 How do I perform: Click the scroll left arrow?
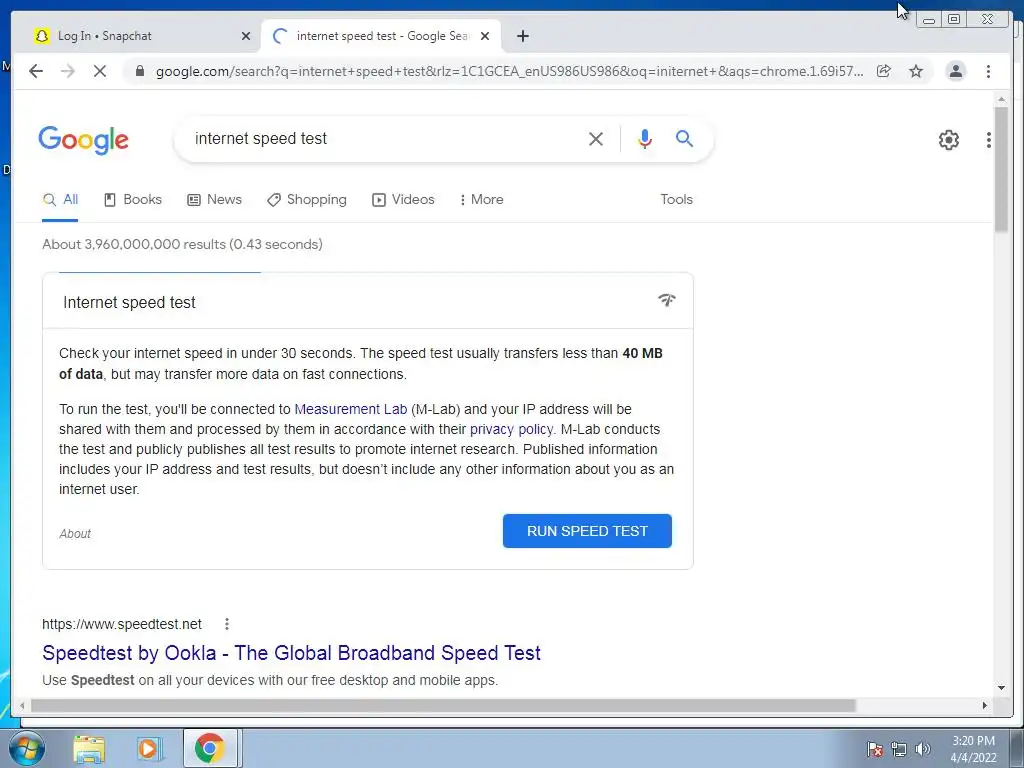(x=22, y=705)
